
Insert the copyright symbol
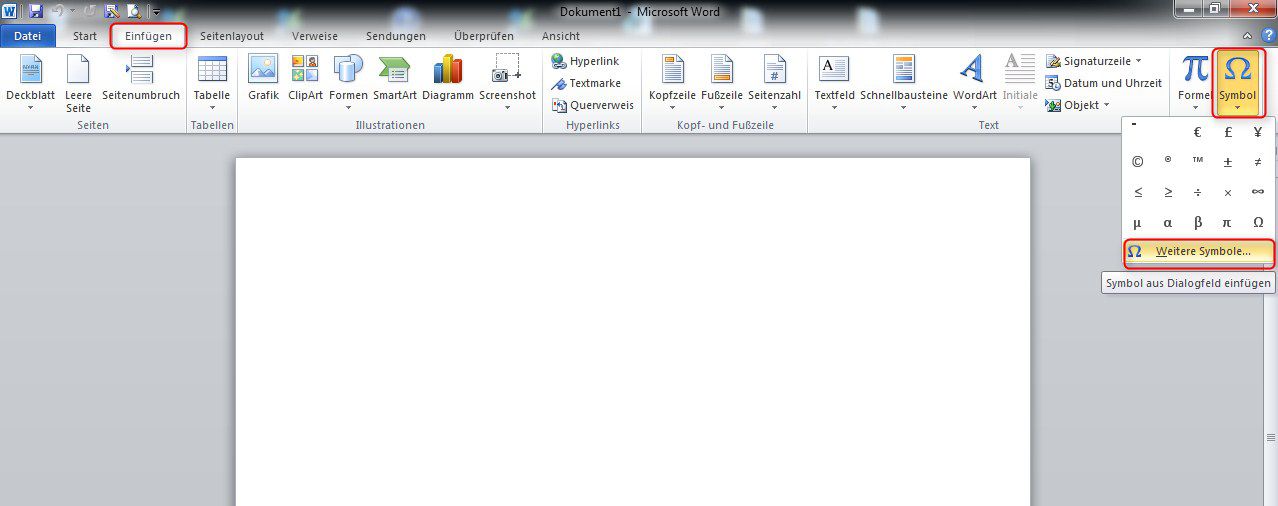[x=1137, y=162]
